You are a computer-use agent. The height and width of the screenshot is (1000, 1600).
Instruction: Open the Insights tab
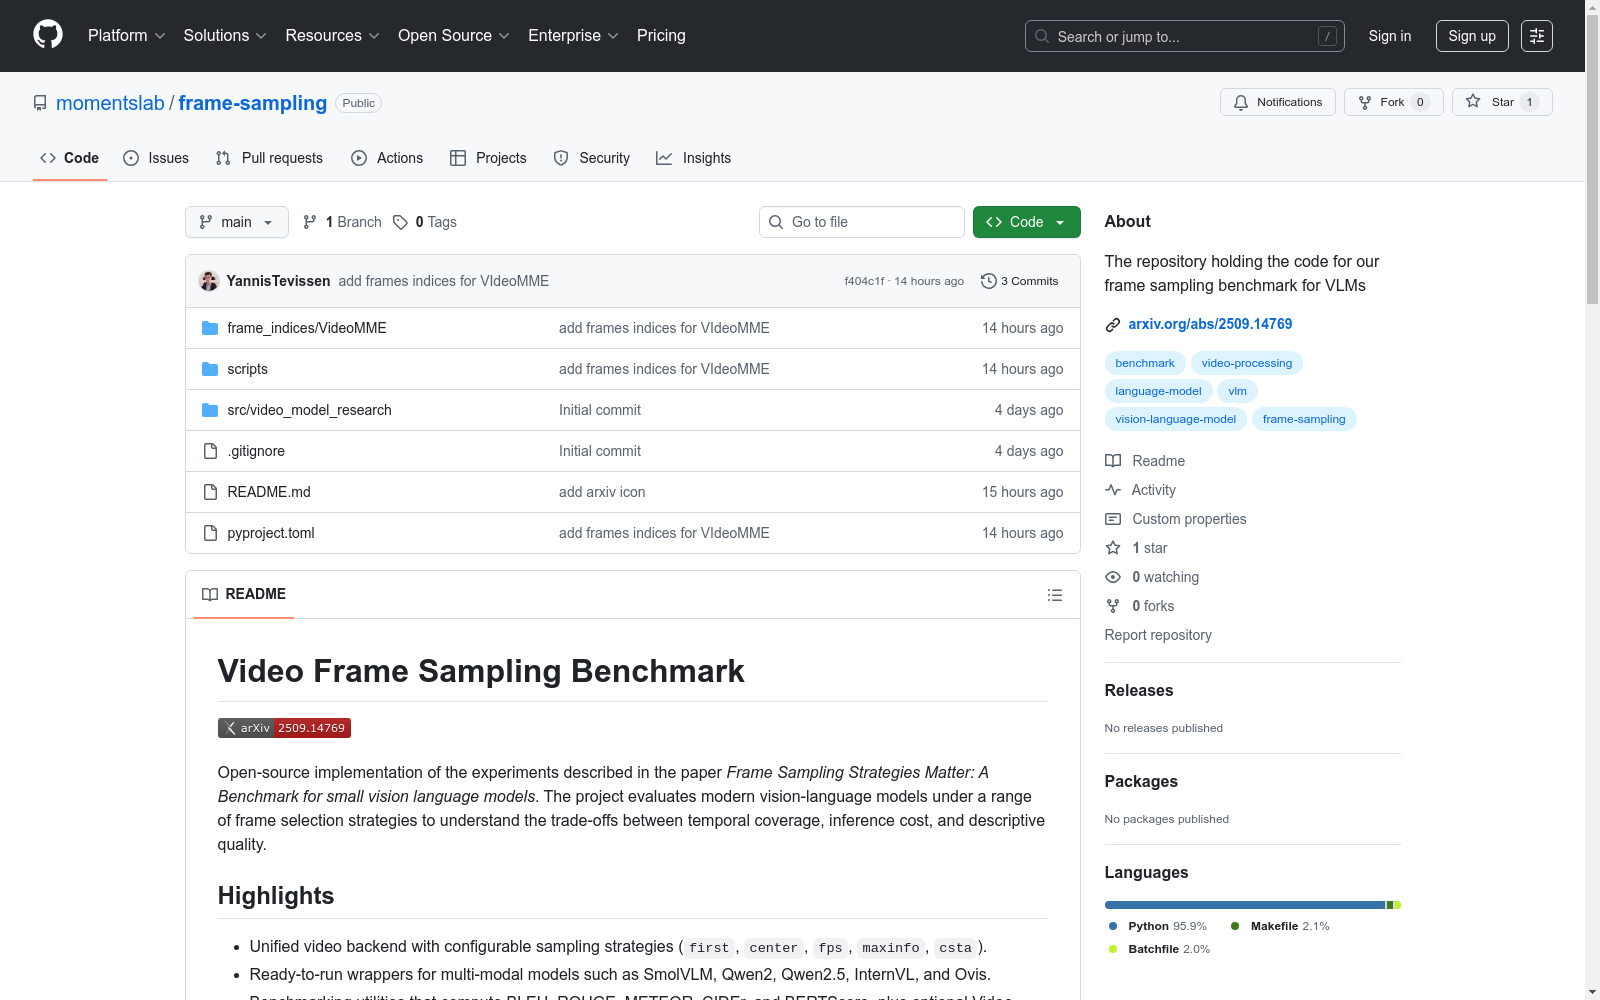[694, 158]
